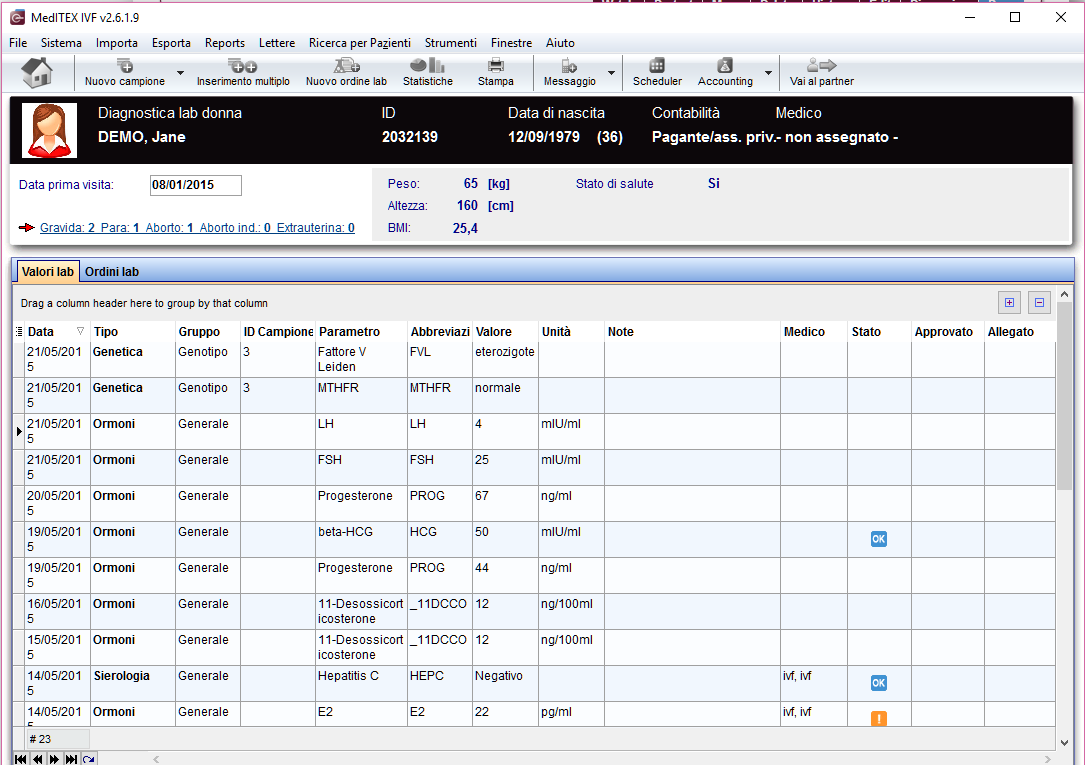Open the File menu
This screenshot has width=1085, height=765.
(18, 43)
